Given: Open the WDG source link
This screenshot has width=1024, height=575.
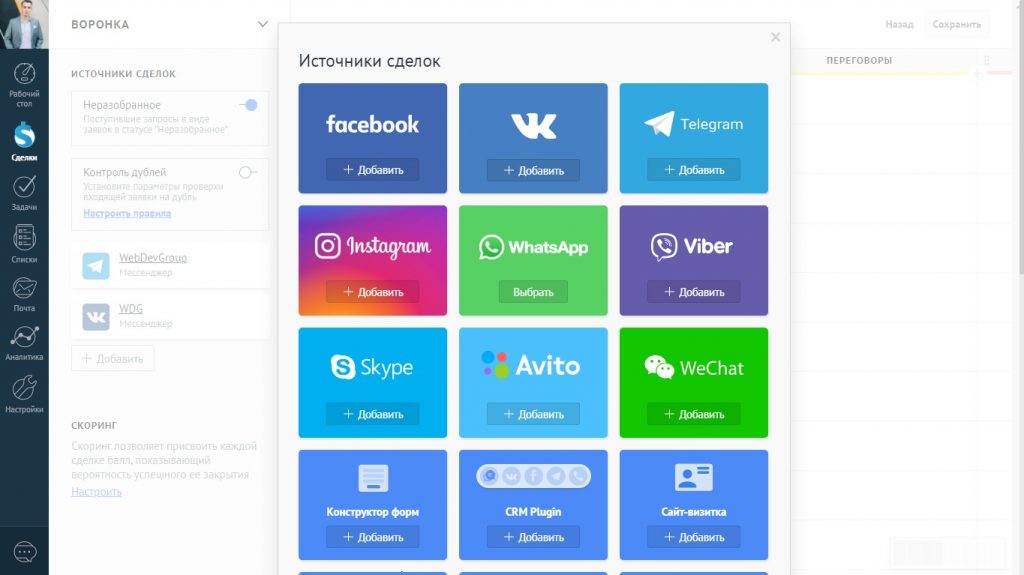Looking at the screenshot, I should (131, 308).
